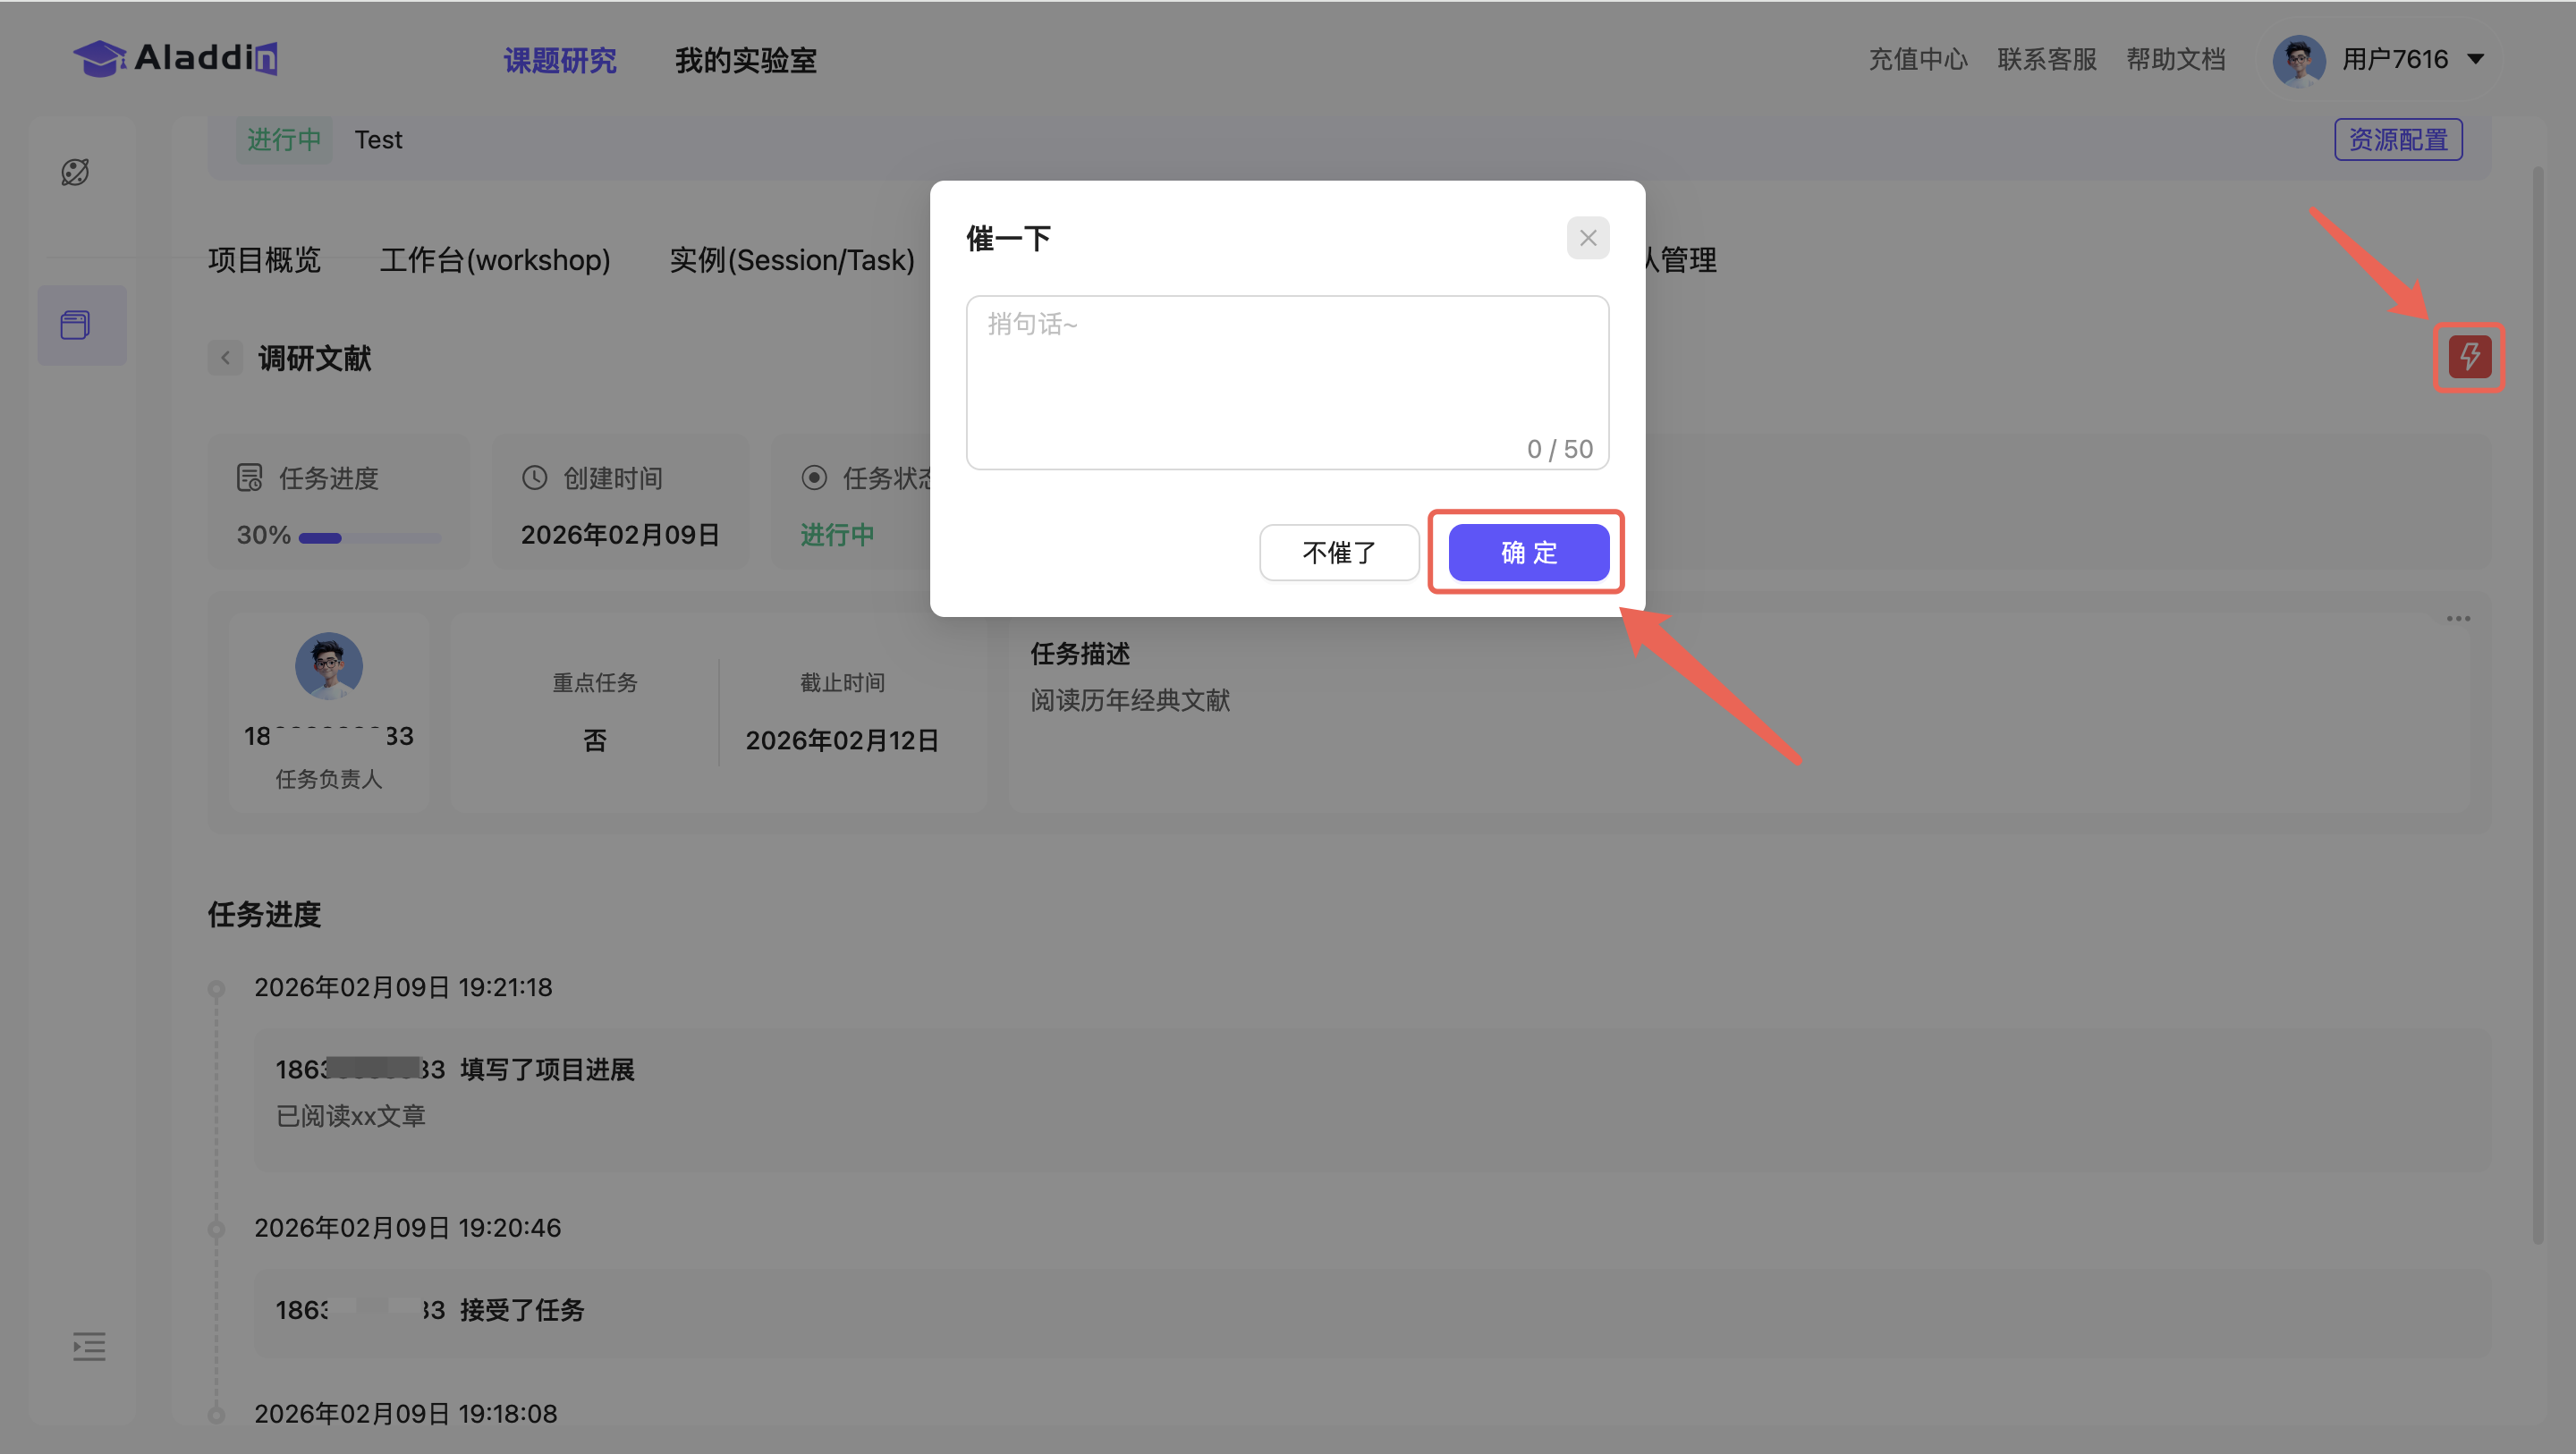Open the 工作台(workshop) tab
The image size is (2576, 1454).
pyautogui.click(x=495, y=260)
